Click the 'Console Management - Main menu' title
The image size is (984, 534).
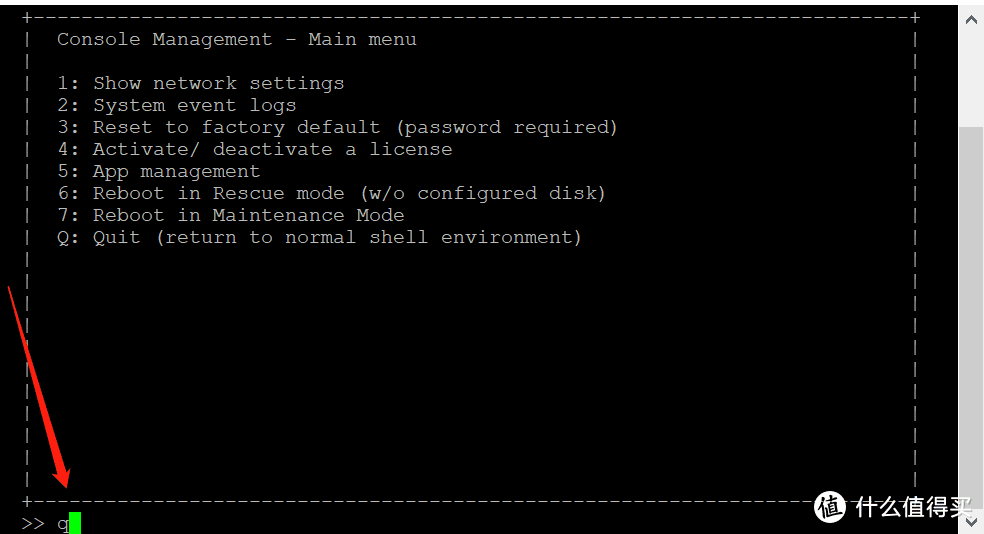pos(236,39)
